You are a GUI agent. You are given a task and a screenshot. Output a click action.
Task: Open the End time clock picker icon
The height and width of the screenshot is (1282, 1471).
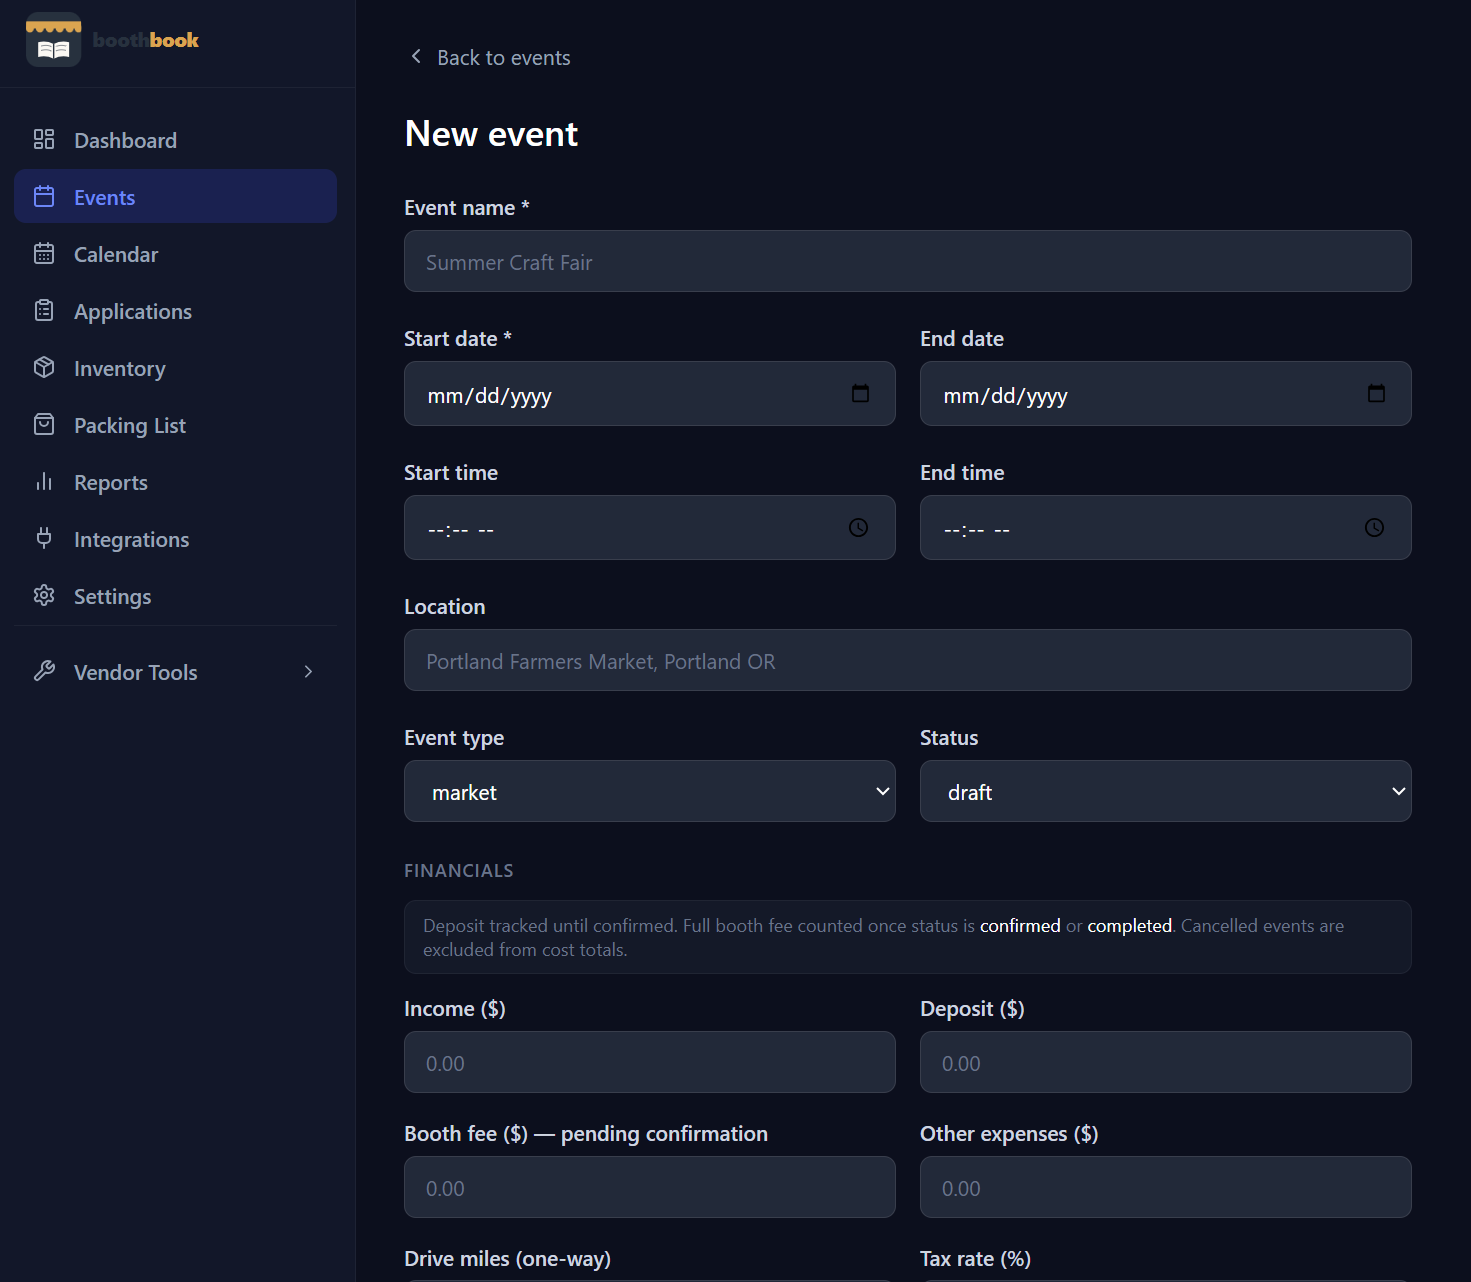tap(1374, 527)
